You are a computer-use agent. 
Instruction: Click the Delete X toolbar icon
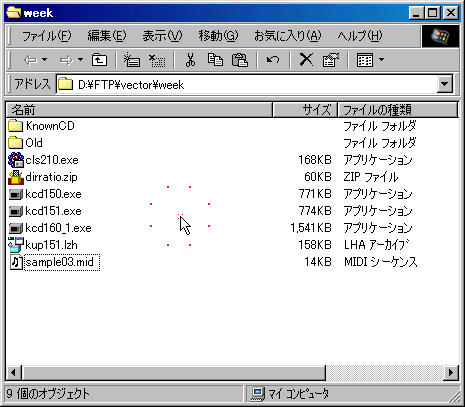point(306,60)
